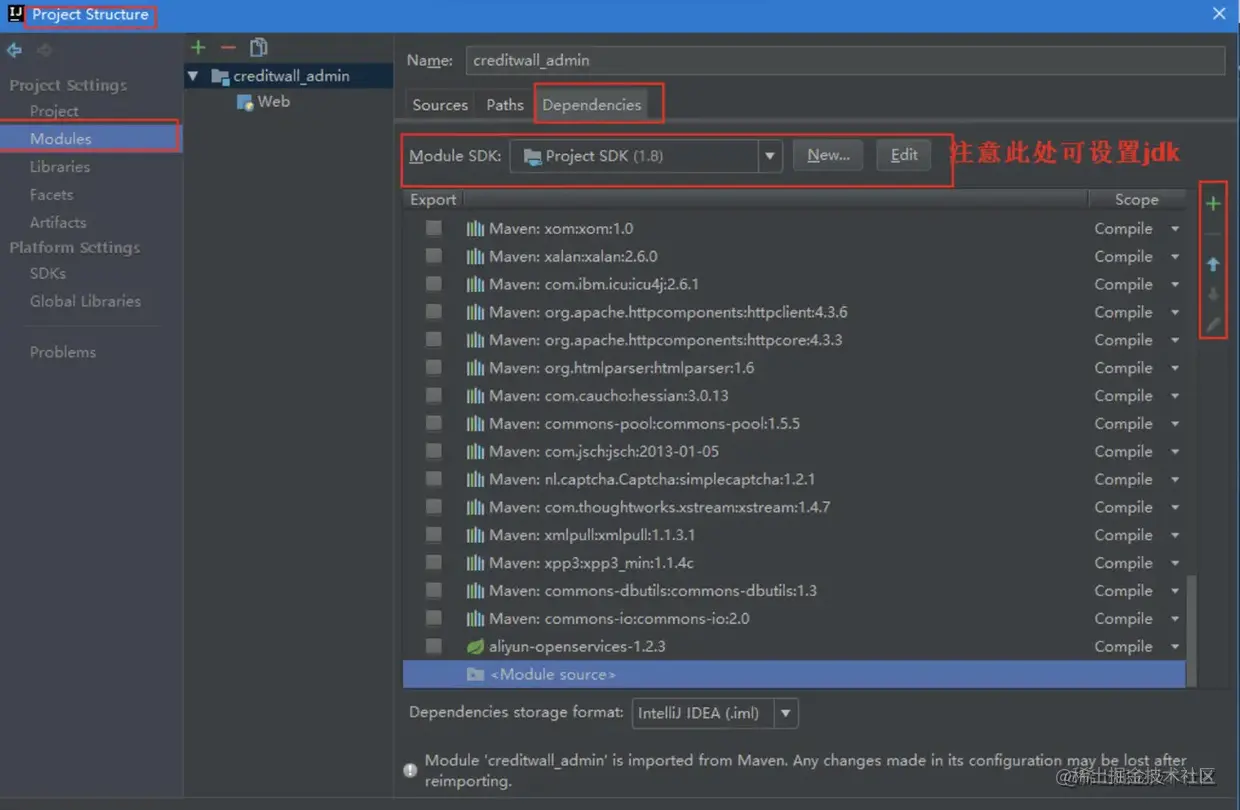This screenshot has height=810, width=1240.
Task: Switch to the Paths tab
Action: [505, 105]
